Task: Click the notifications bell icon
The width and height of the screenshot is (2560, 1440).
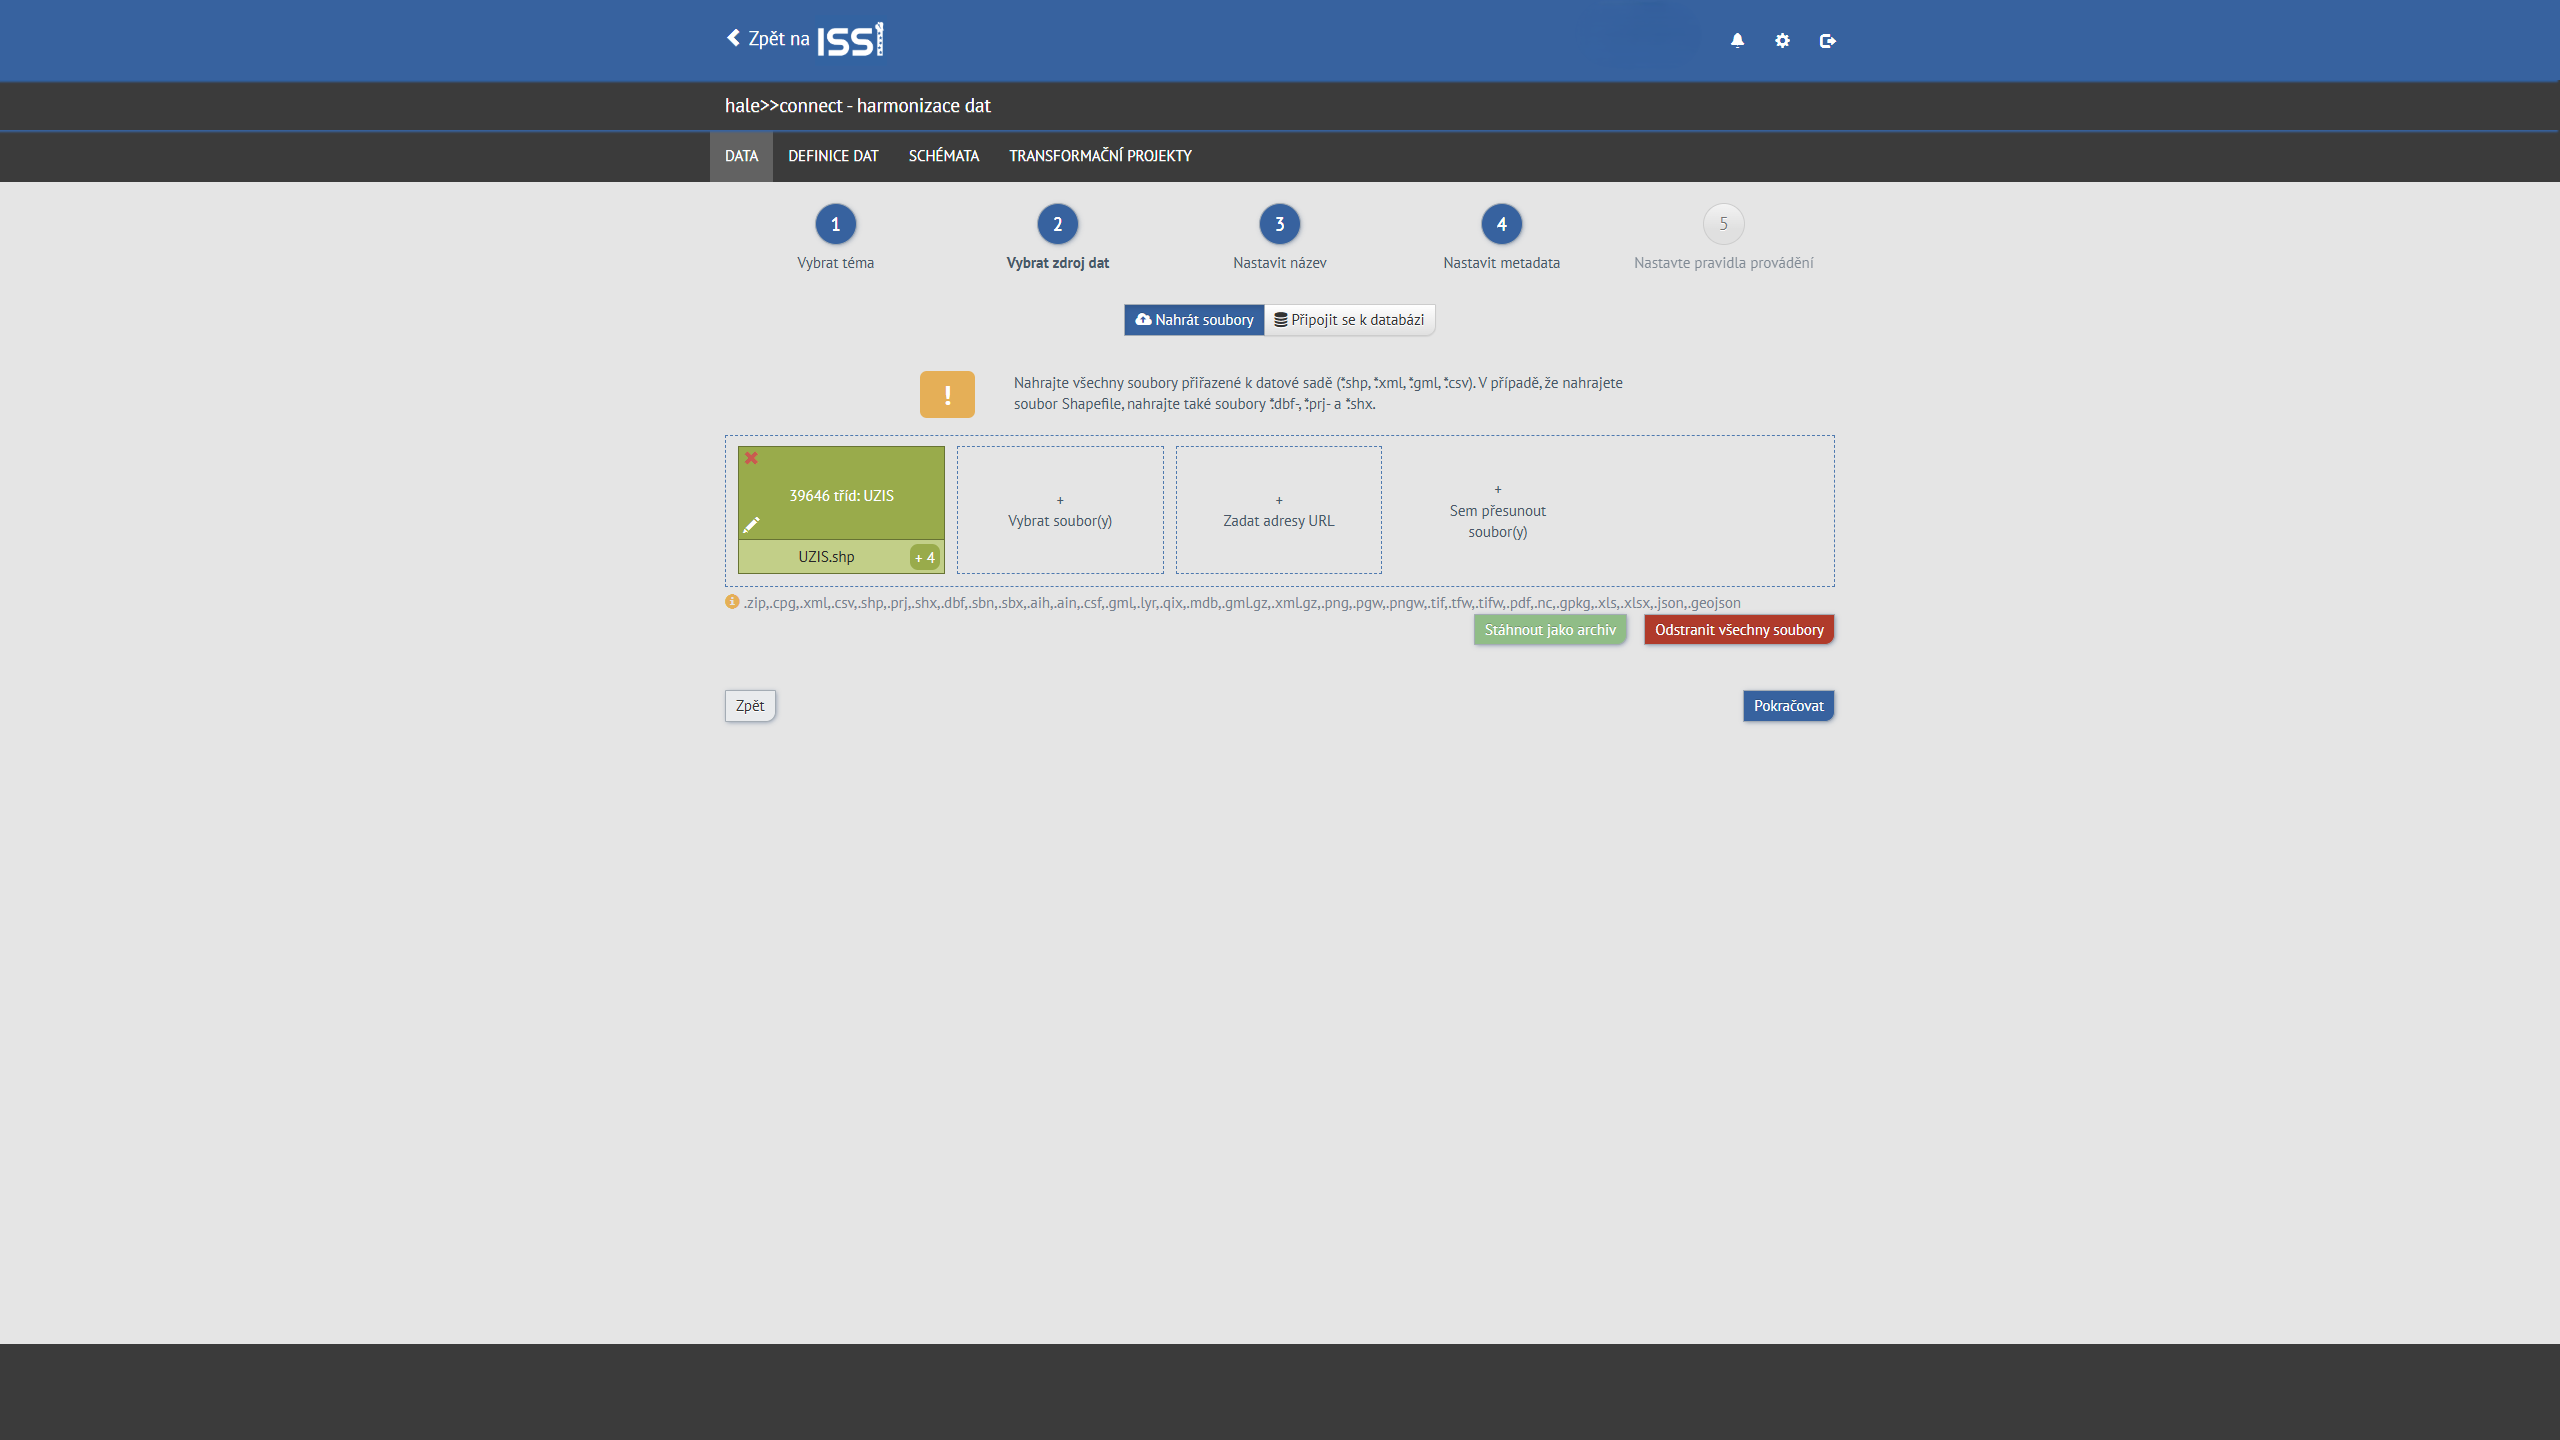Action: coord(1737,41)
